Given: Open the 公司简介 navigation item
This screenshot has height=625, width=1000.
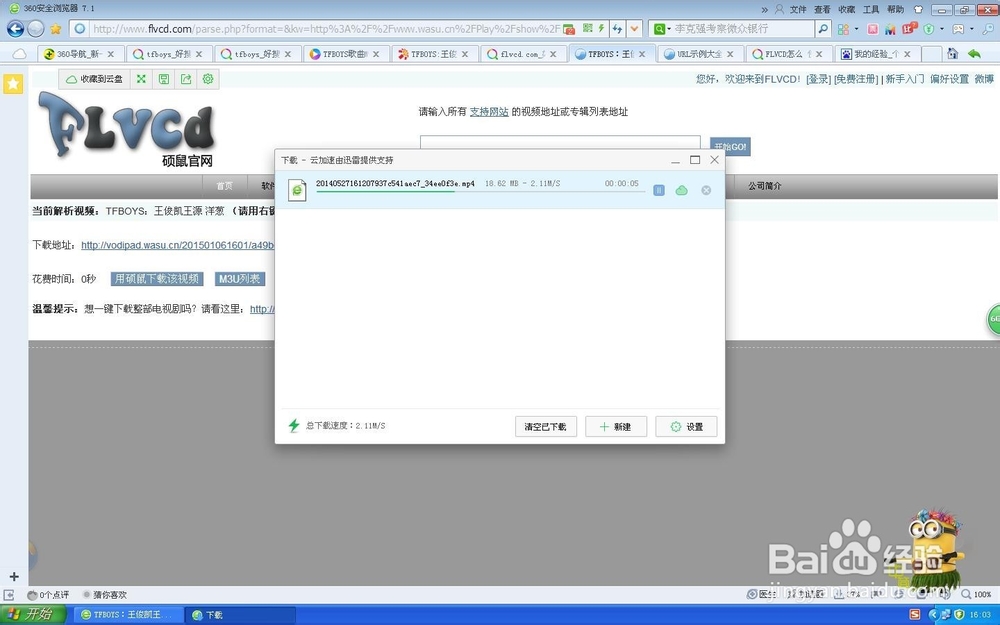Looking at the screenshot, I should (765, 186).
